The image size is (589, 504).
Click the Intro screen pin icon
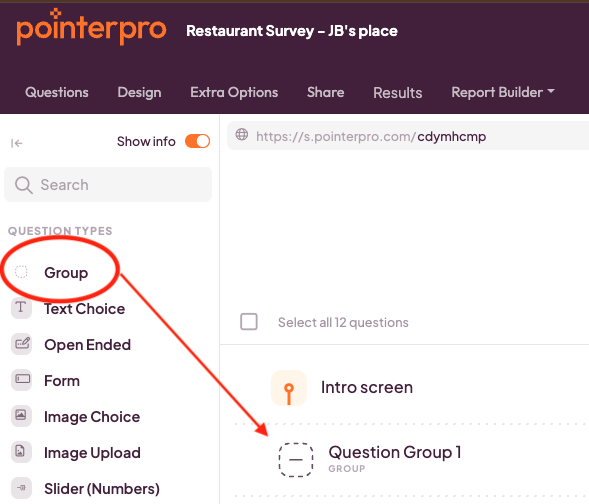(289, 388)
